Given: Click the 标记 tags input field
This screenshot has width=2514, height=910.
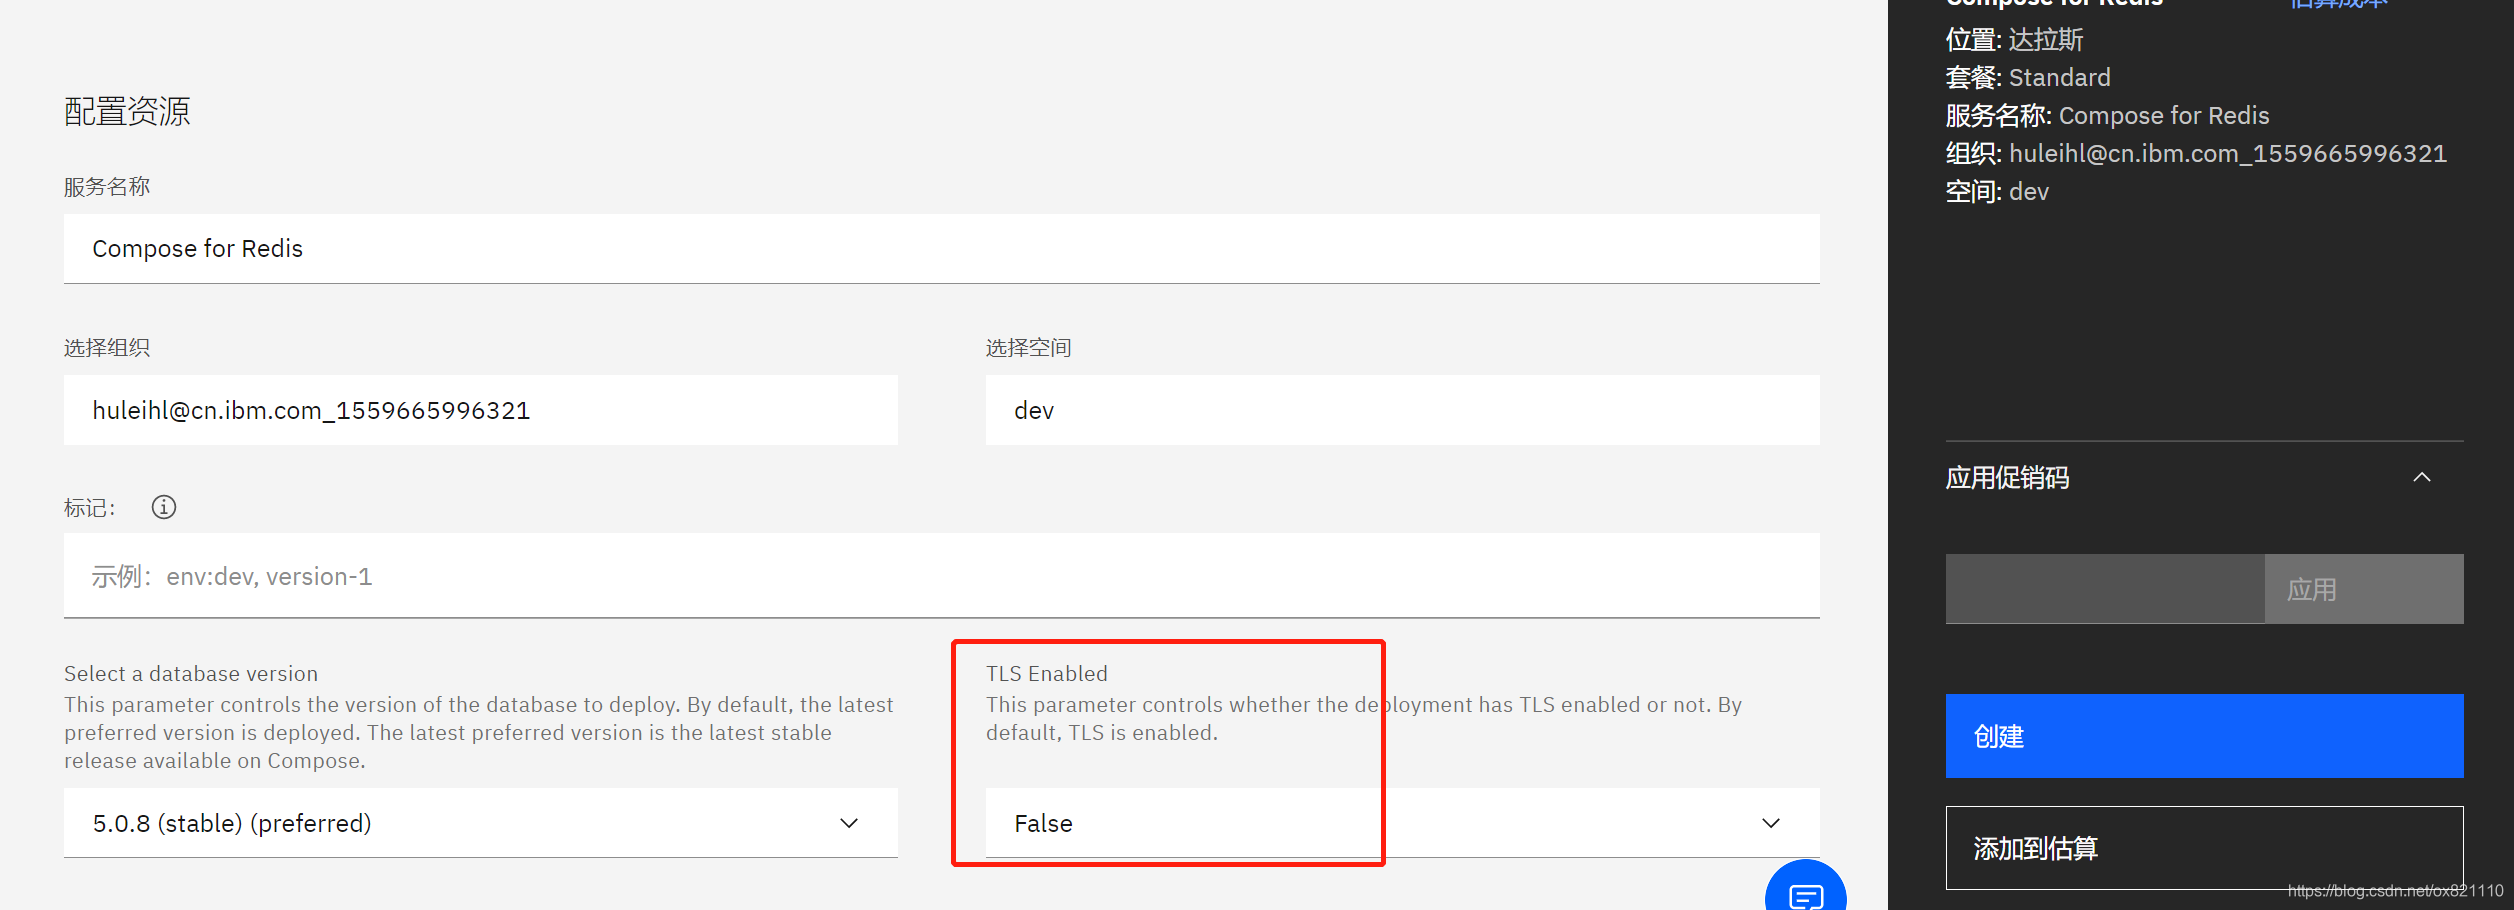Looking at the screenshot, I should point(942,575).
